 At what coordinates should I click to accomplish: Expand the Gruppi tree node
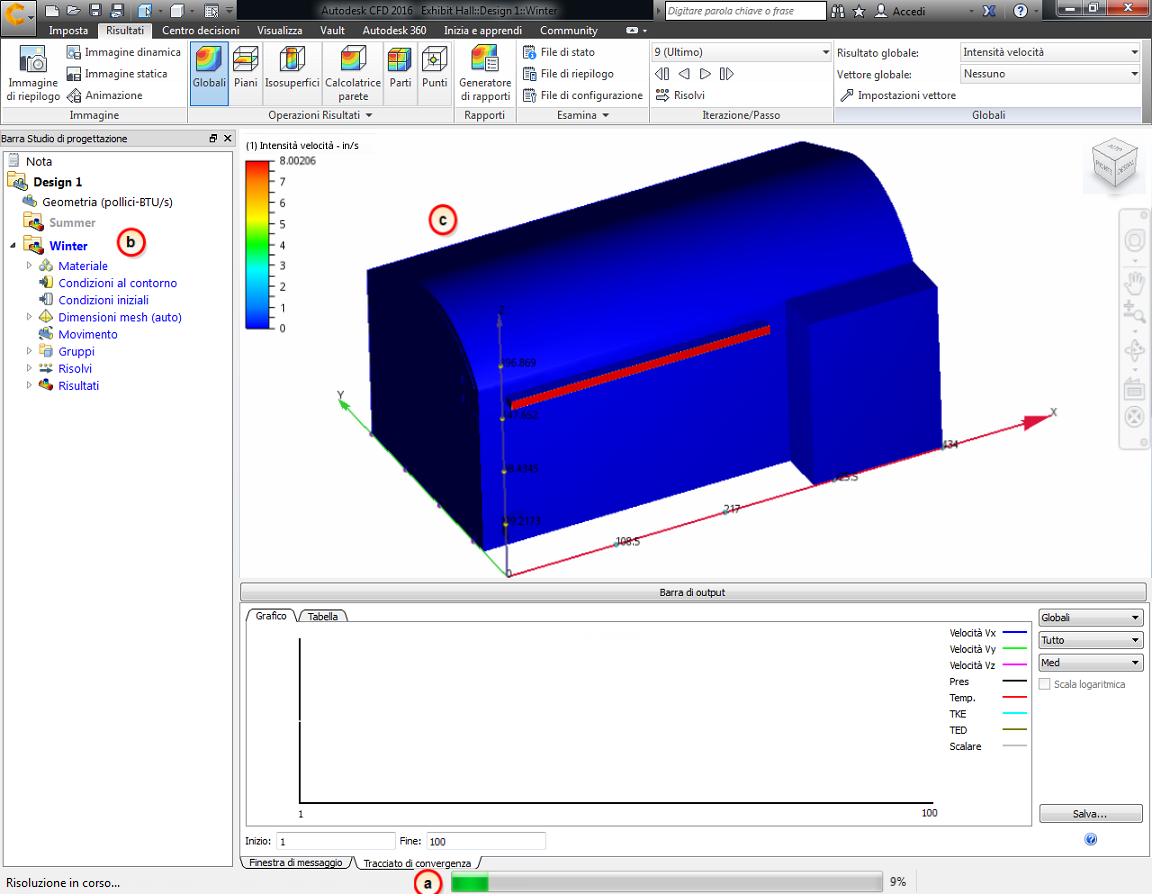point(29,351)
